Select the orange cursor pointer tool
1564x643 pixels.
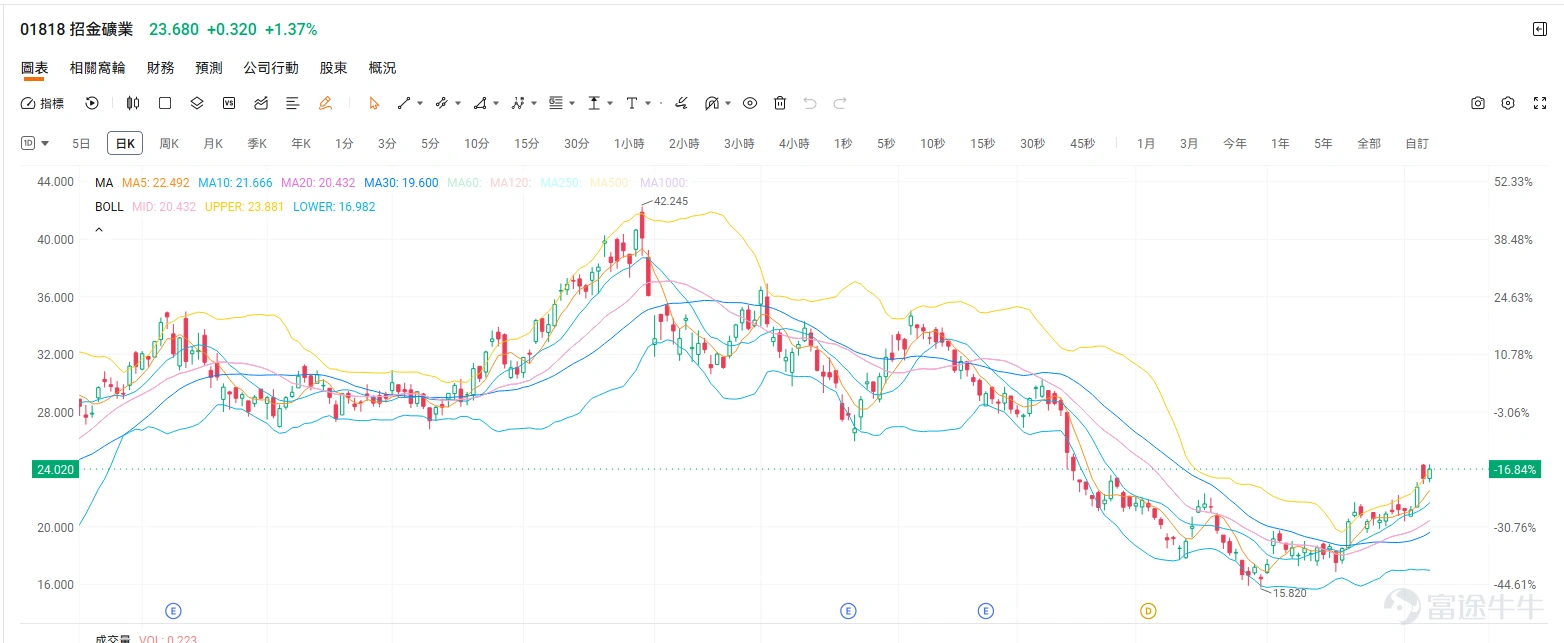pyautogui.click(x=374, y=103)
